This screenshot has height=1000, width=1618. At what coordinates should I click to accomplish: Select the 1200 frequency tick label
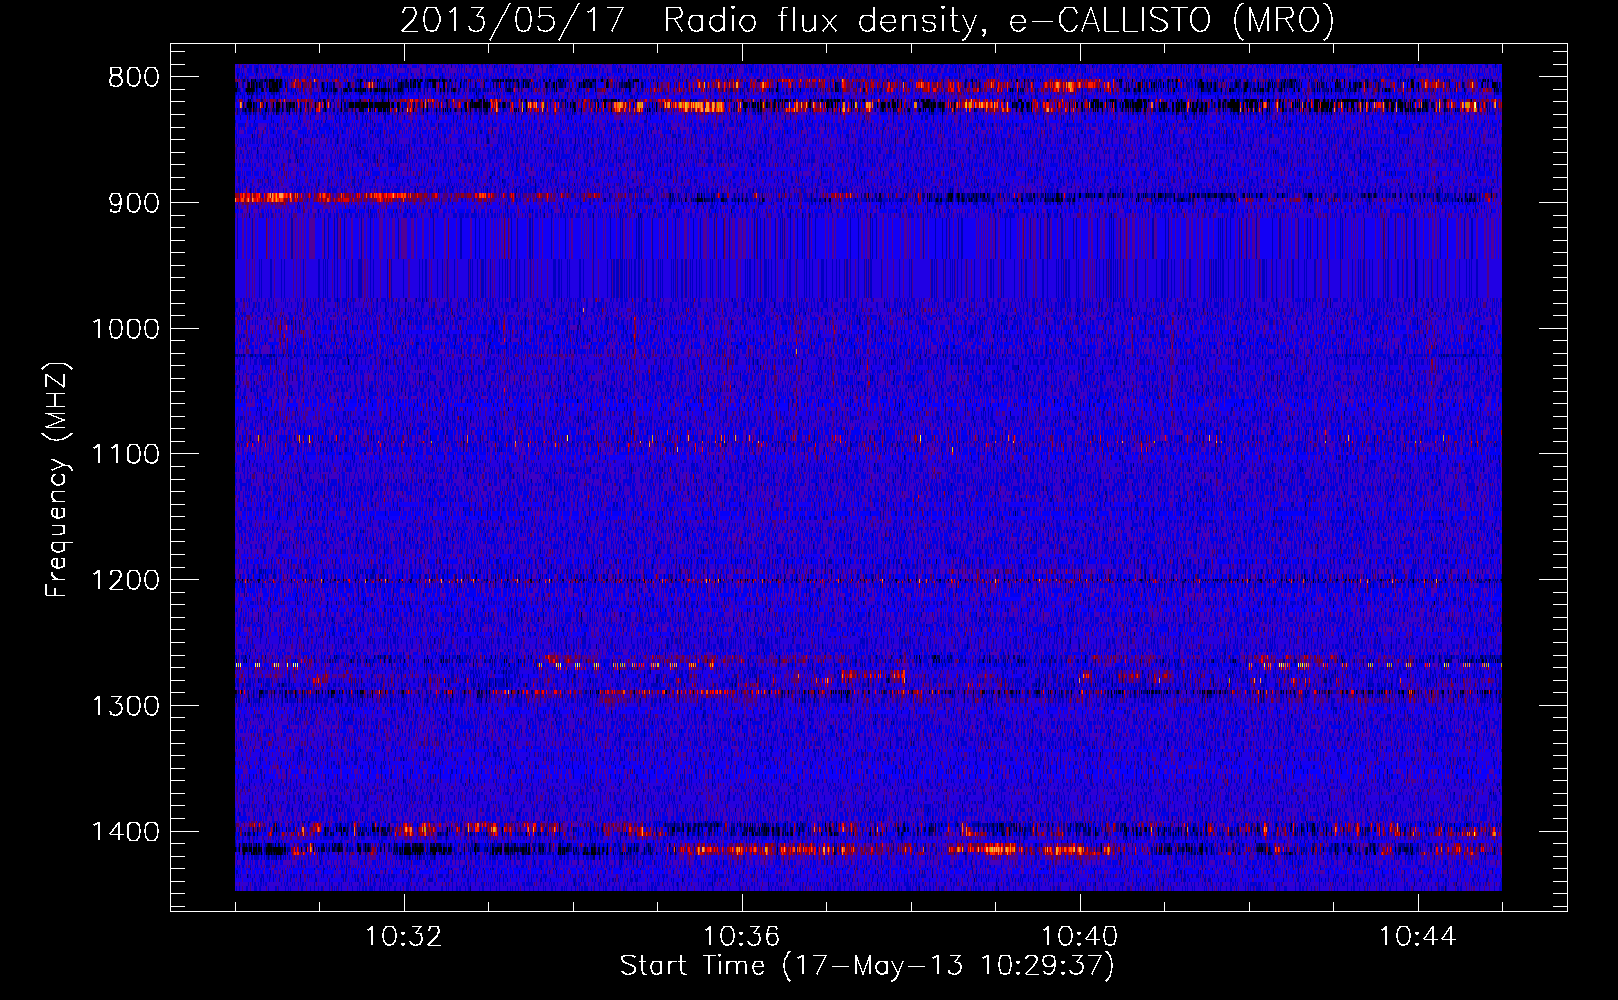pyautogui.click(x=125, y=581)
